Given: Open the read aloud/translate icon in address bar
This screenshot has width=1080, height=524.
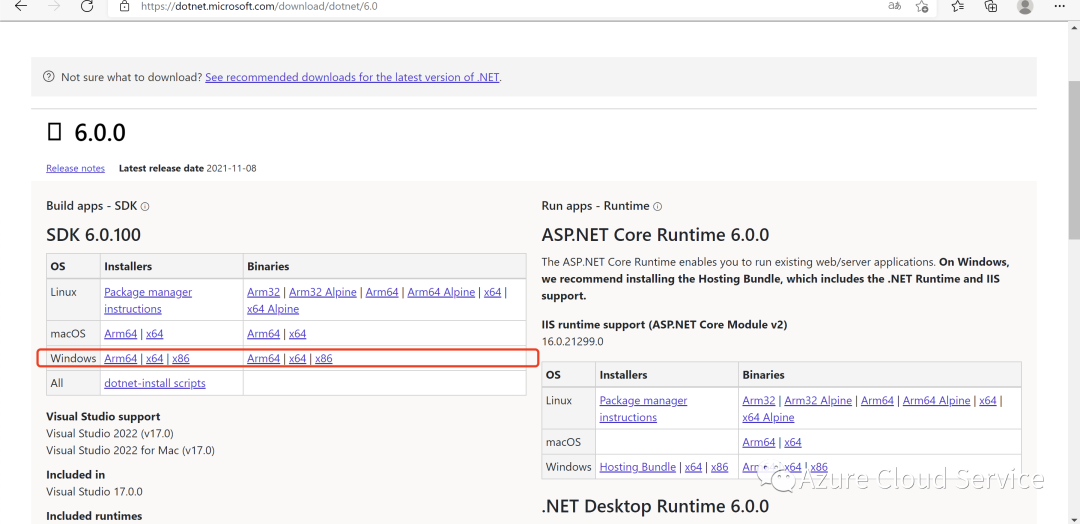Looking at the screenshot, I should pos(894,6).
